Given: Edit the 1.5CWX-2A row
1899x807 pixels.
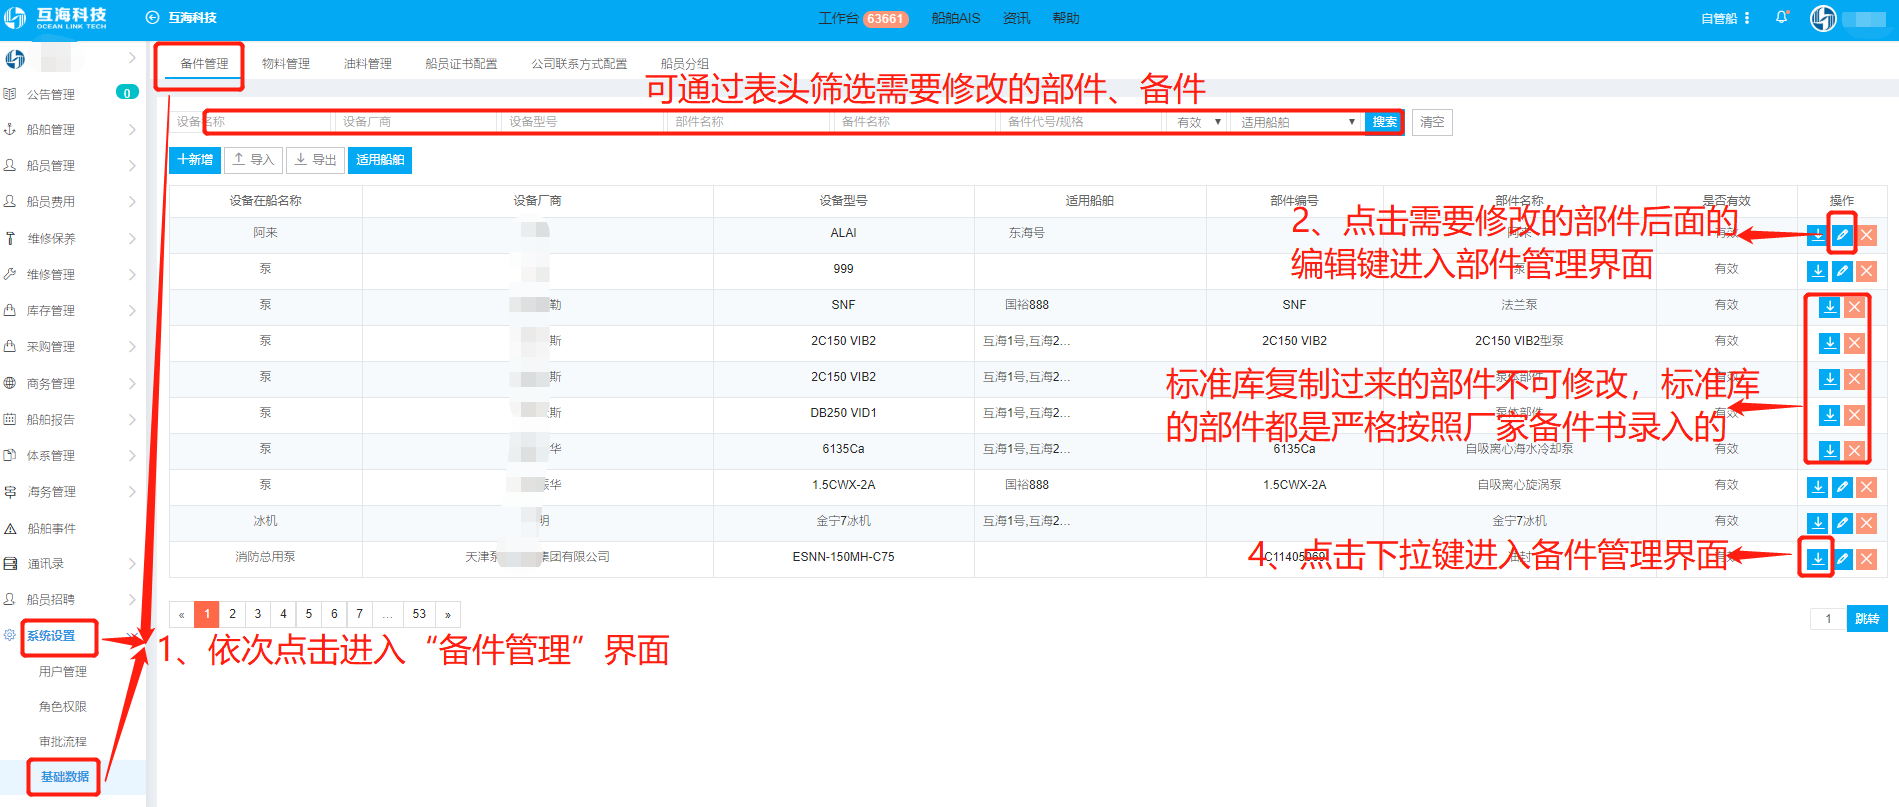Looking at the screenshot, I should pos(1842,487).
